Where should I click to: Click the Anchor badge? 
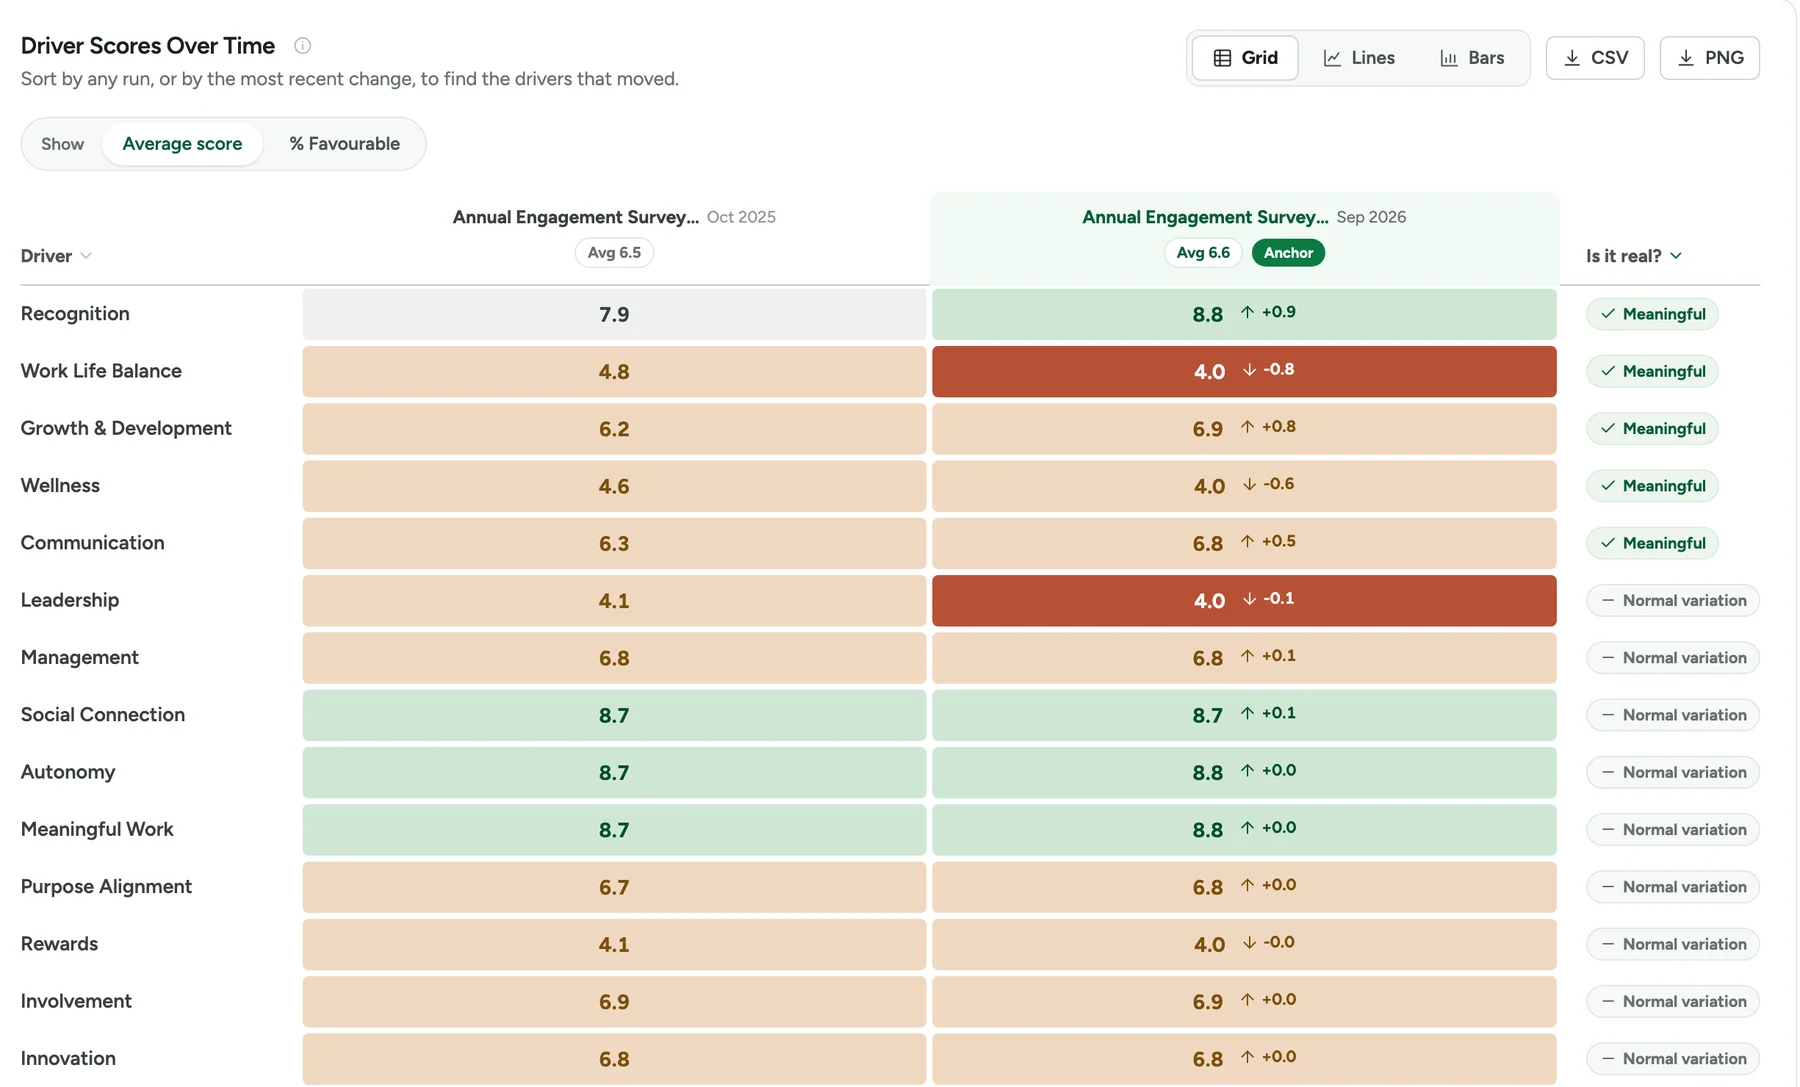[1288, 253]
